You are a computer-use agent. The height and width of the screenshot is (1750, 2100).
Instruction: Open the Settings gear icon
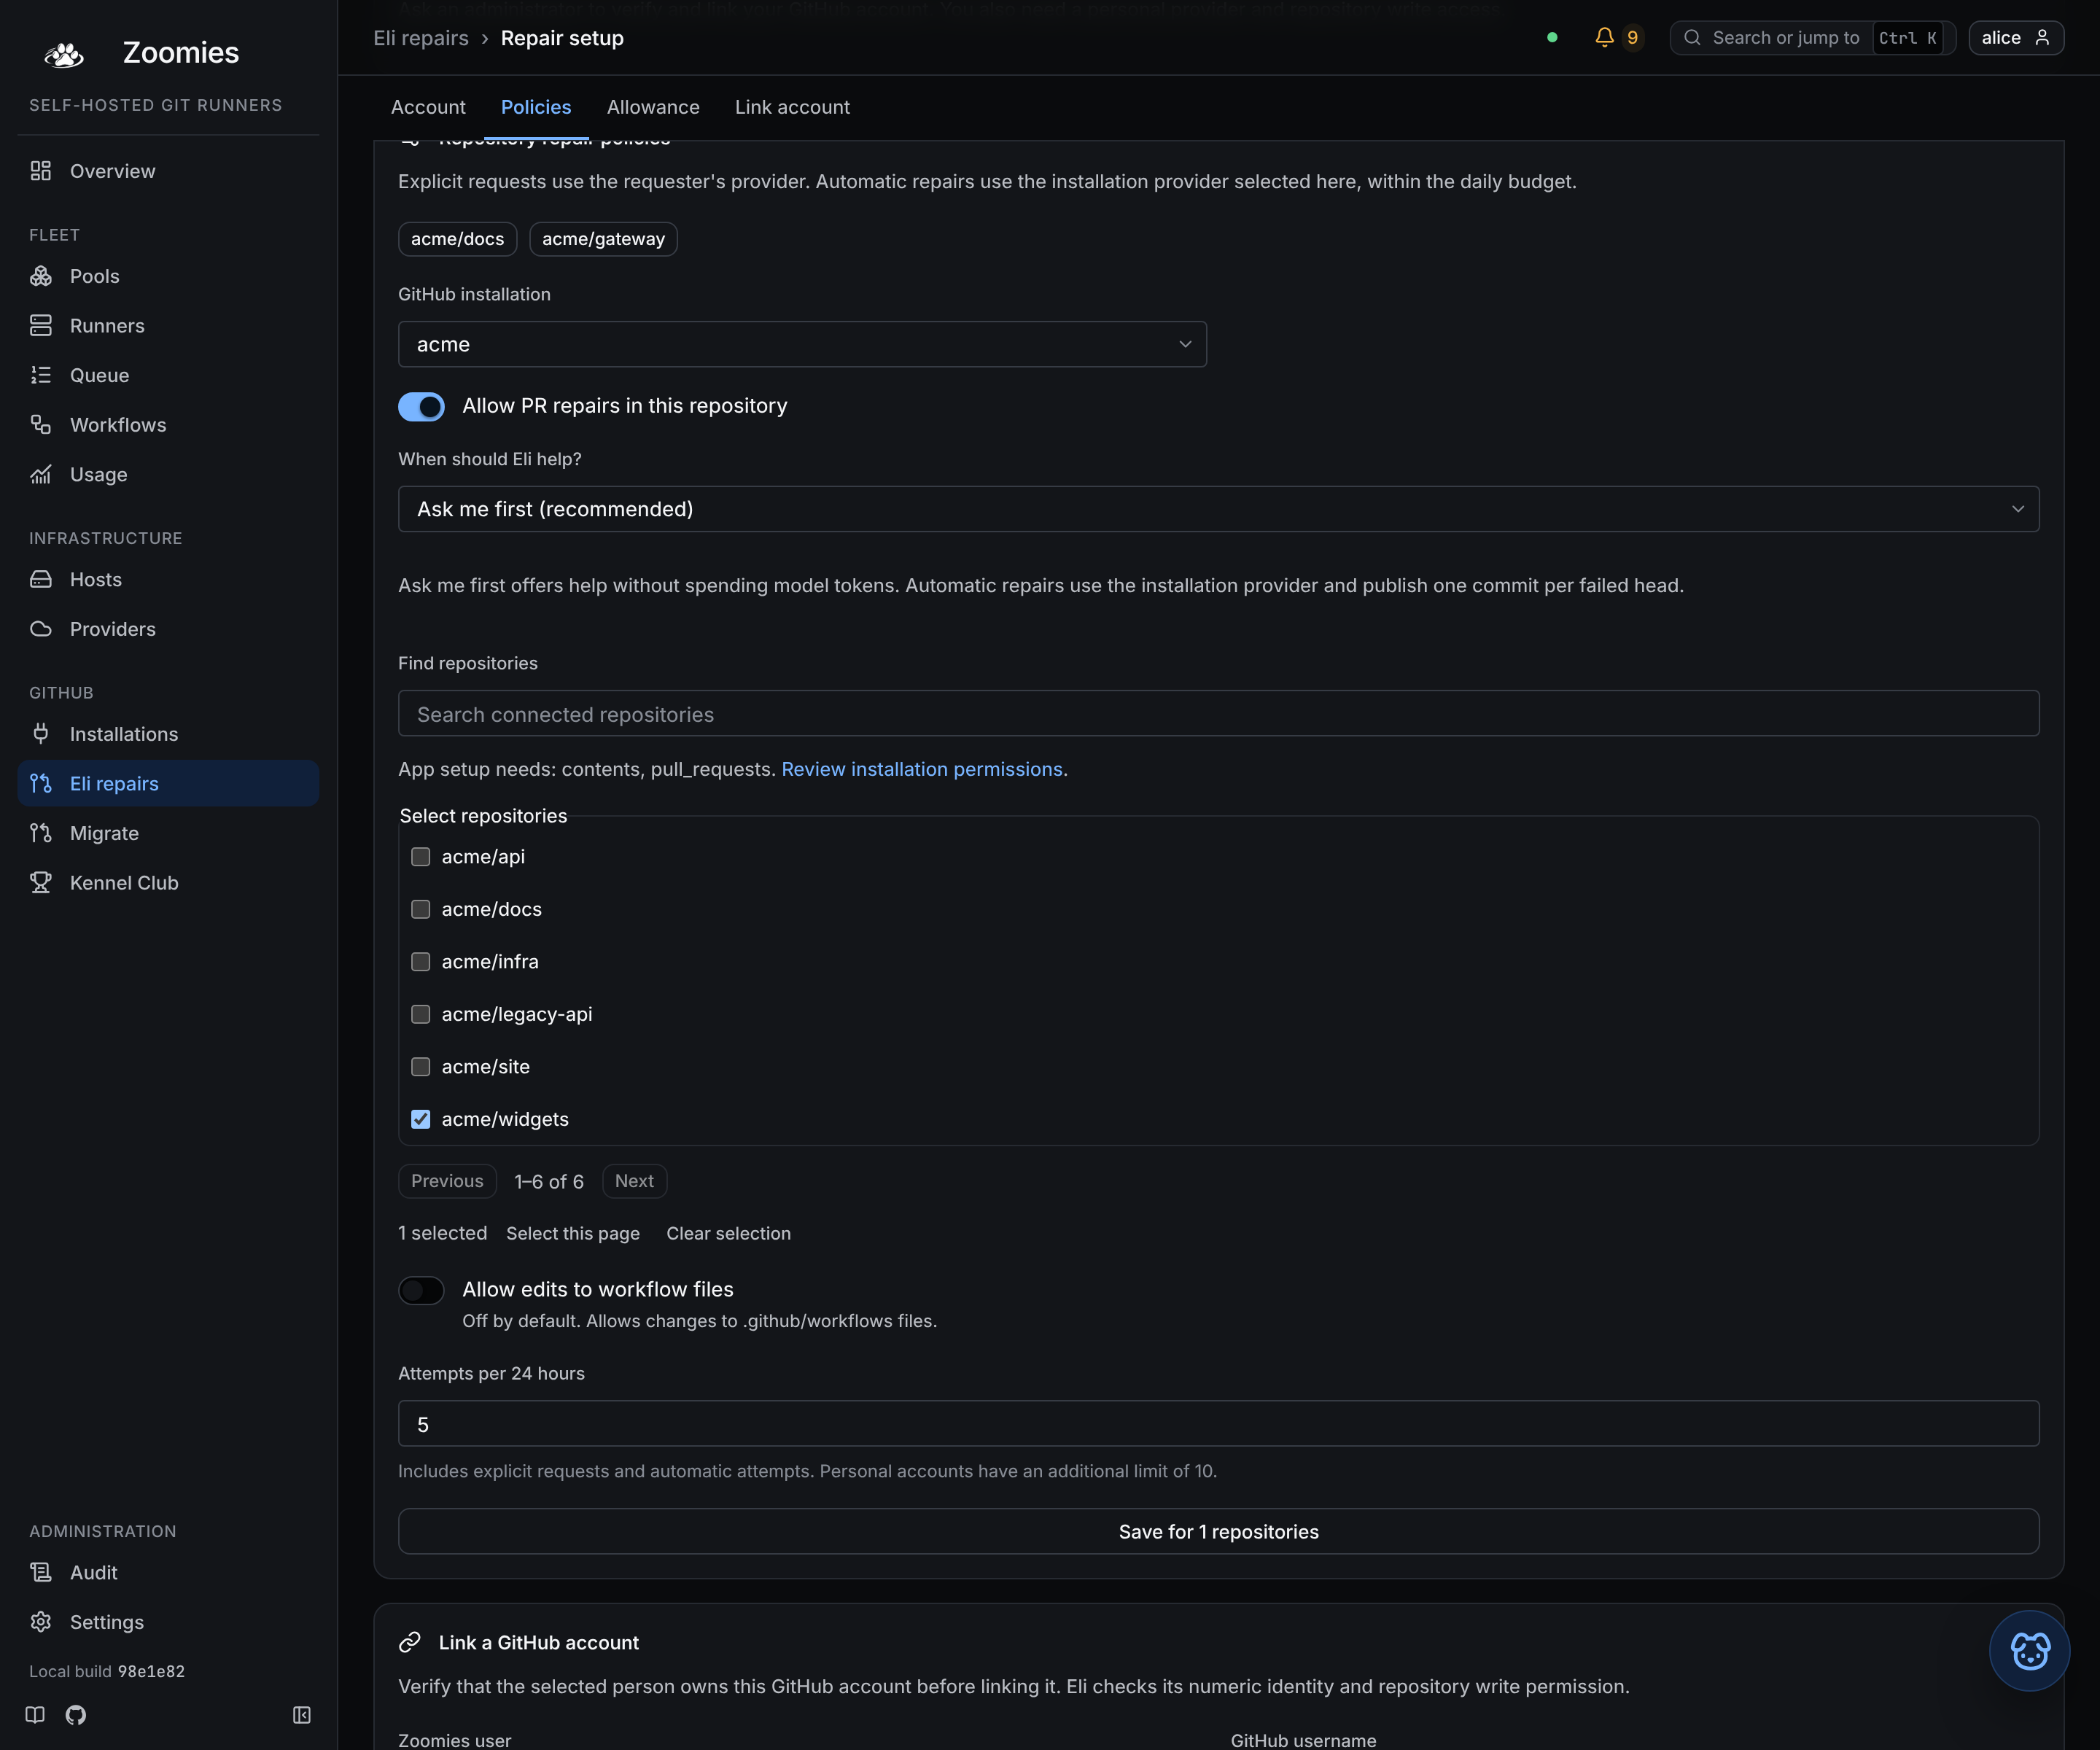tap(41, 1622)
